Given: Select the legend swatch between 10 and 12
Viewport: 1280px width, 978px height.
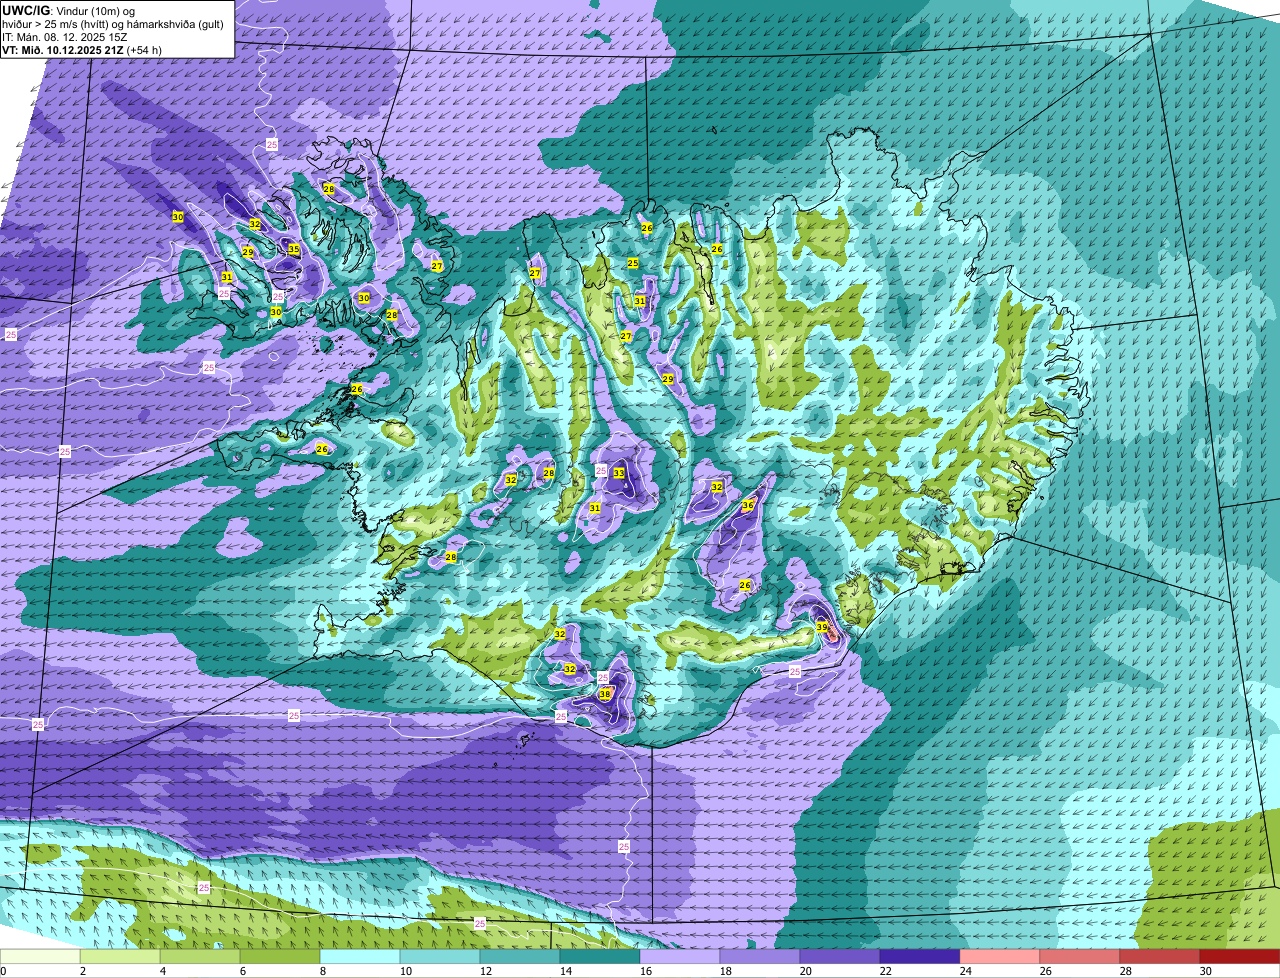Looking at the screenshot, I should coord(440,957).
